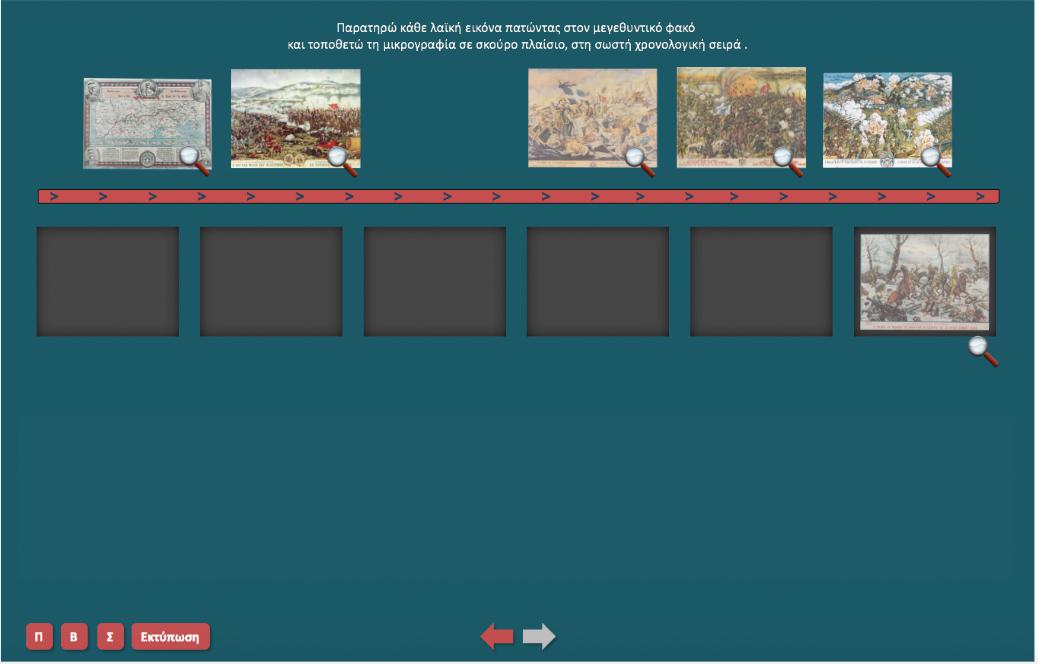Screen dimensions: 1038x664
Task: Open magnifier on the explosion battle painting
Action: pyautogui.click(x=787, y=161)
